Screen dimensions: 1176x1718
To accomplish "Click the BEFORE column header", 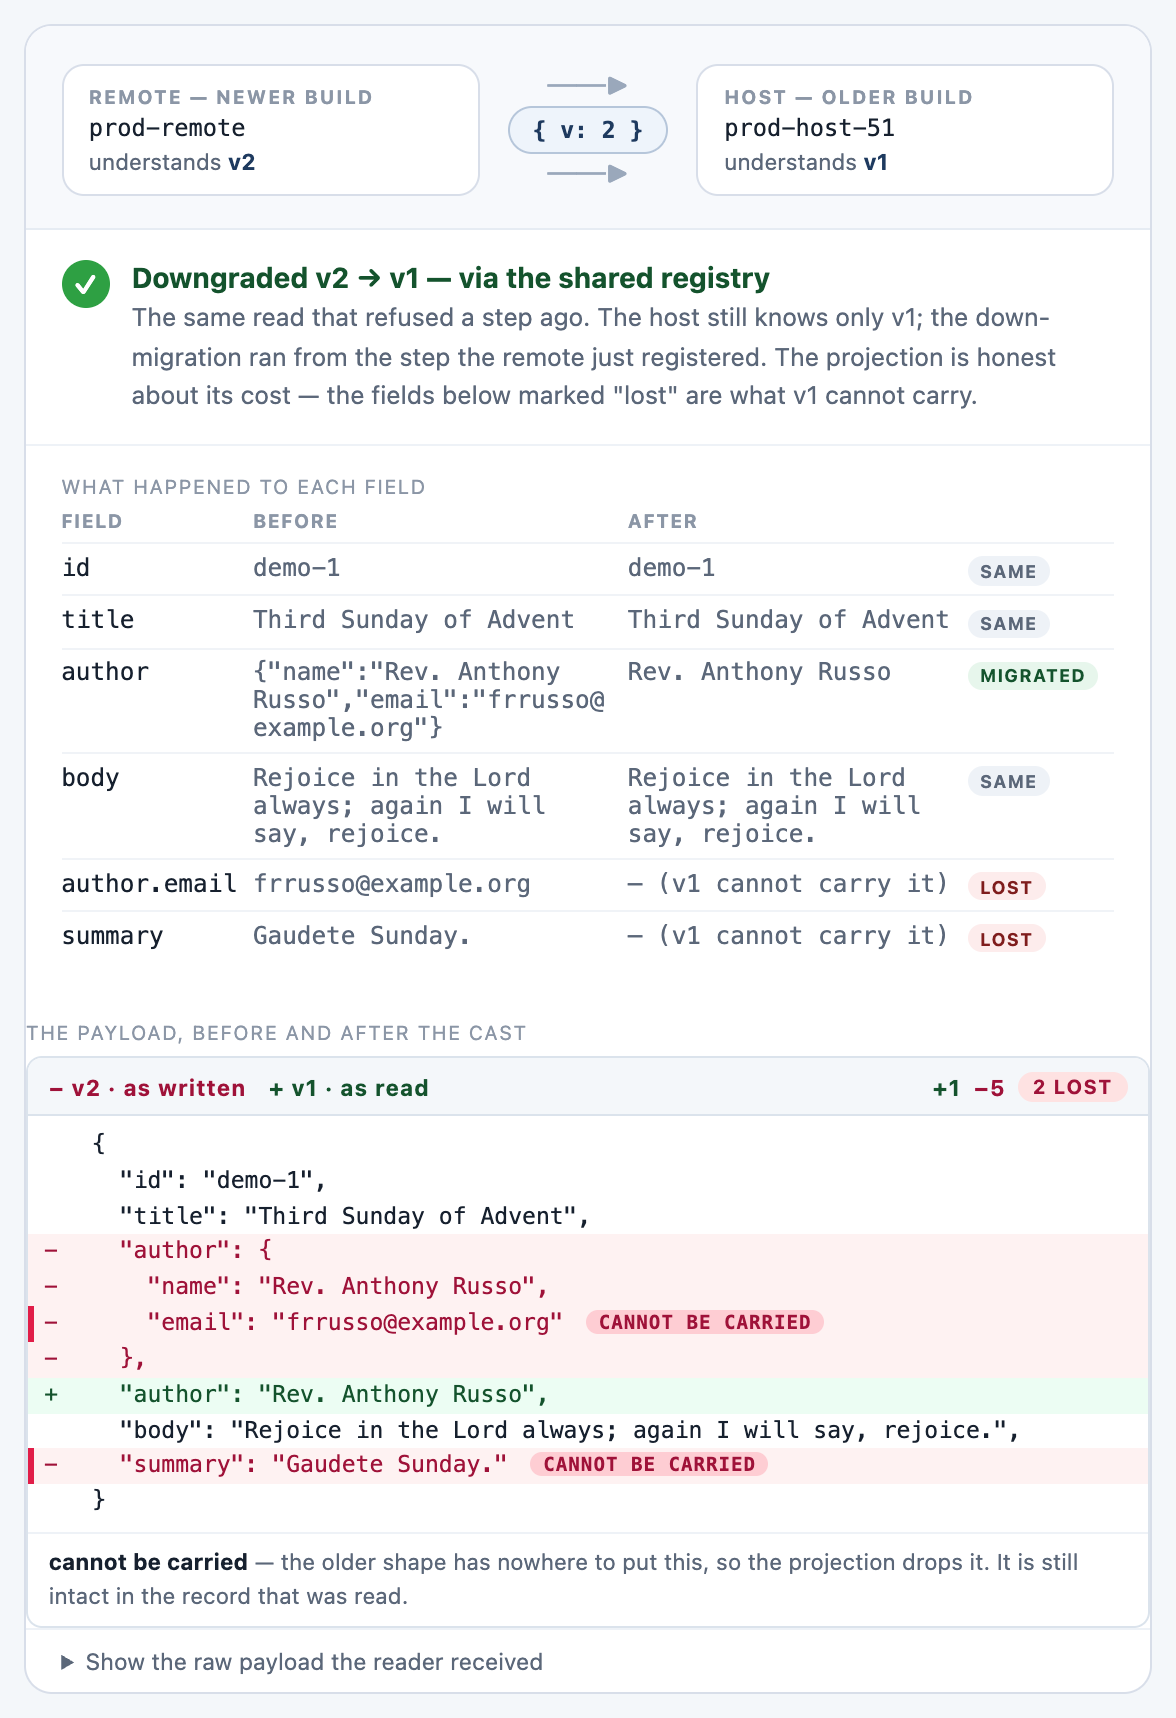I will click(x=295, y=521).
